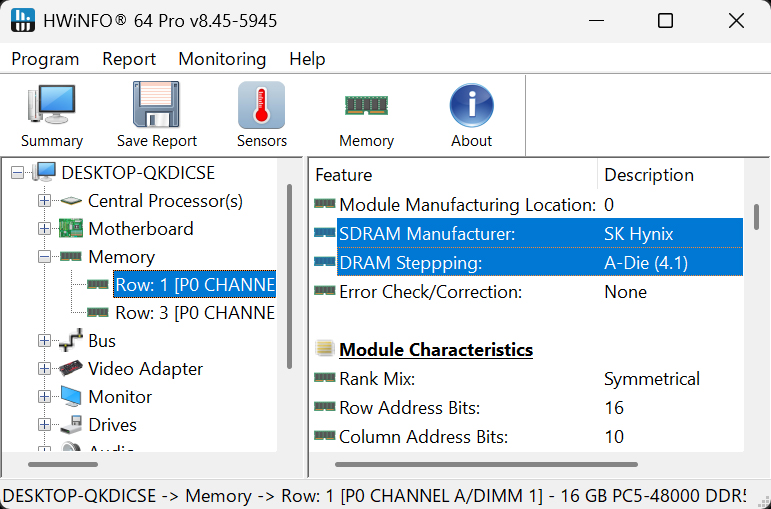Expand the Motherboard tree node
This screenshot has width=771, height=509.
coord(44,229)
